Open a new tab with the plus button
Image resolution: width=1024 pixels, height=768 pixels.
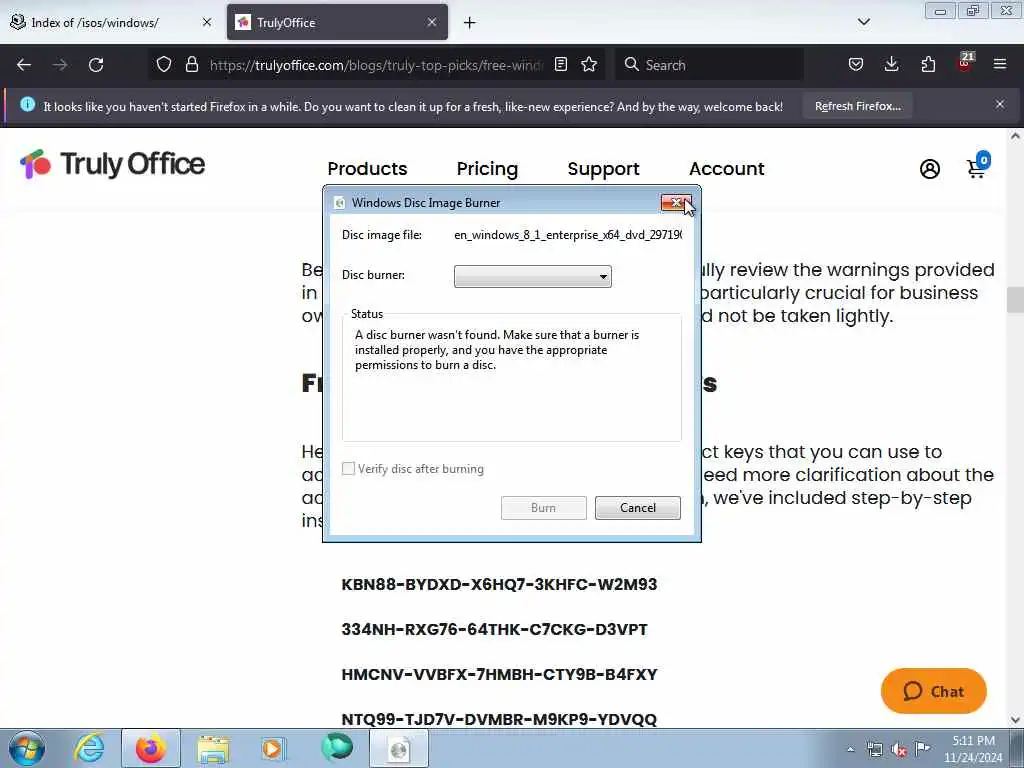pos(470,23)
